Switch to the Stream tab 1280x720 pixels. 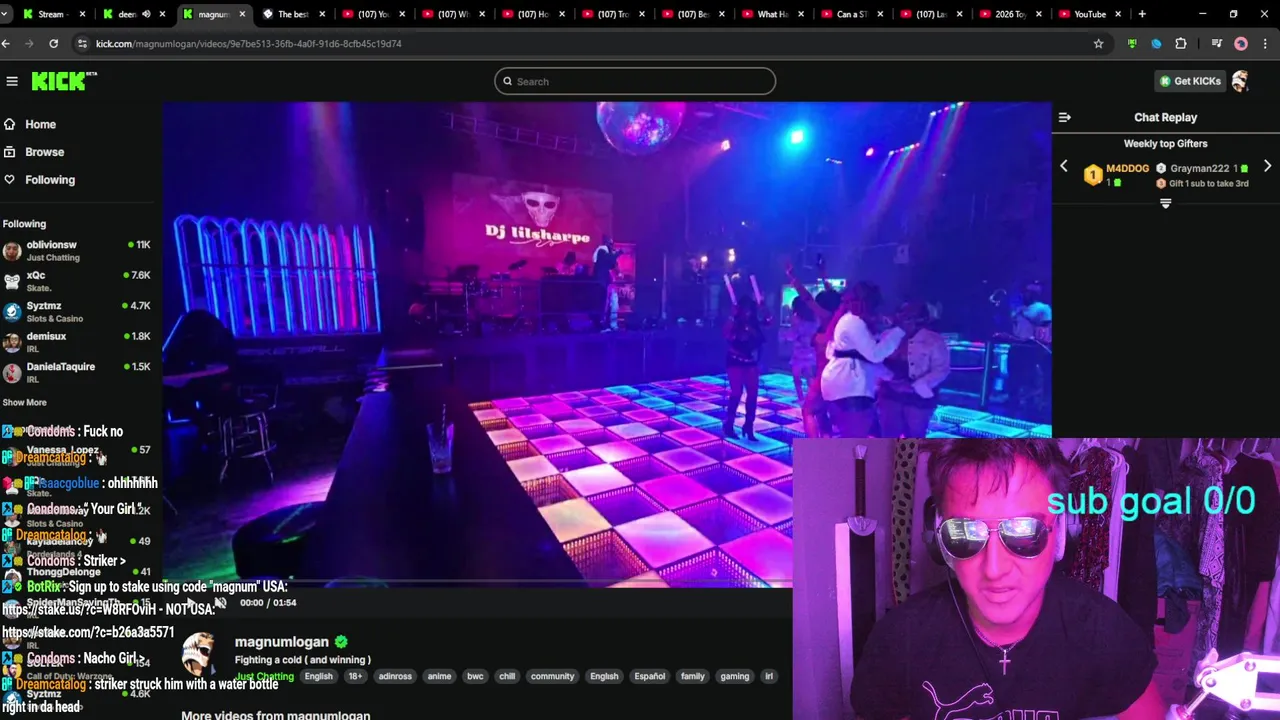(x=55, y=14)
